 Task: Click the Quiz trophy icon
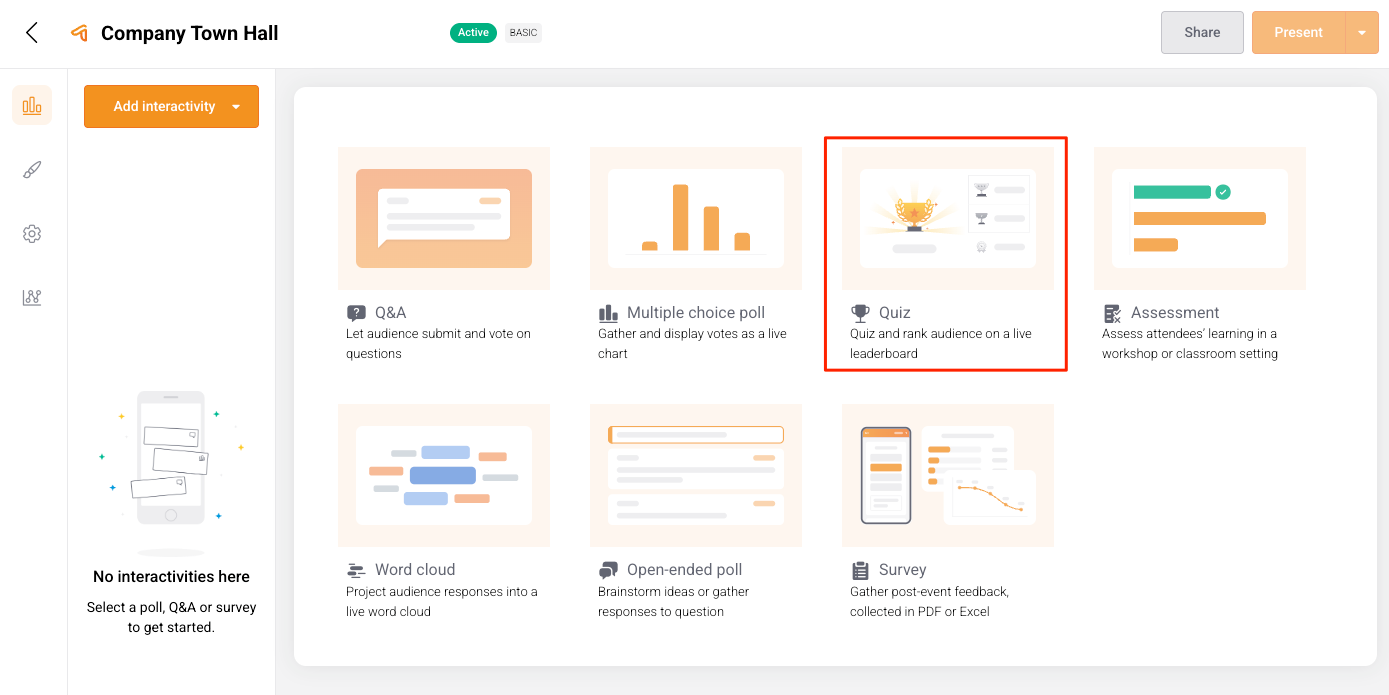pos(860,313)
